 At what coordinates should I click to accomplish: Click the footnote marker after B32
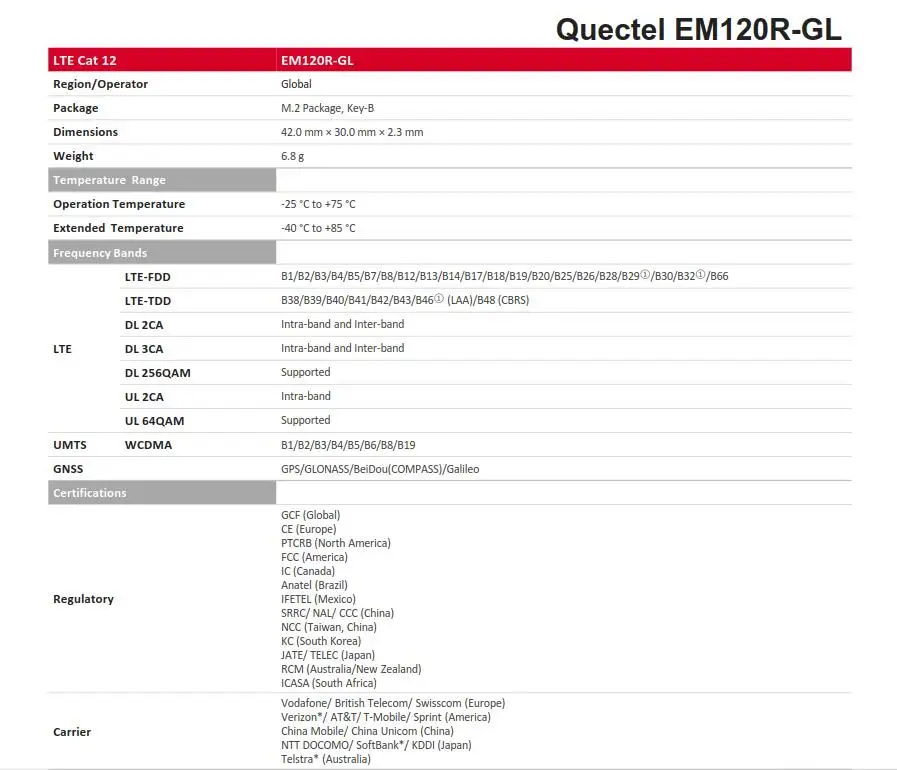(701, 275)
